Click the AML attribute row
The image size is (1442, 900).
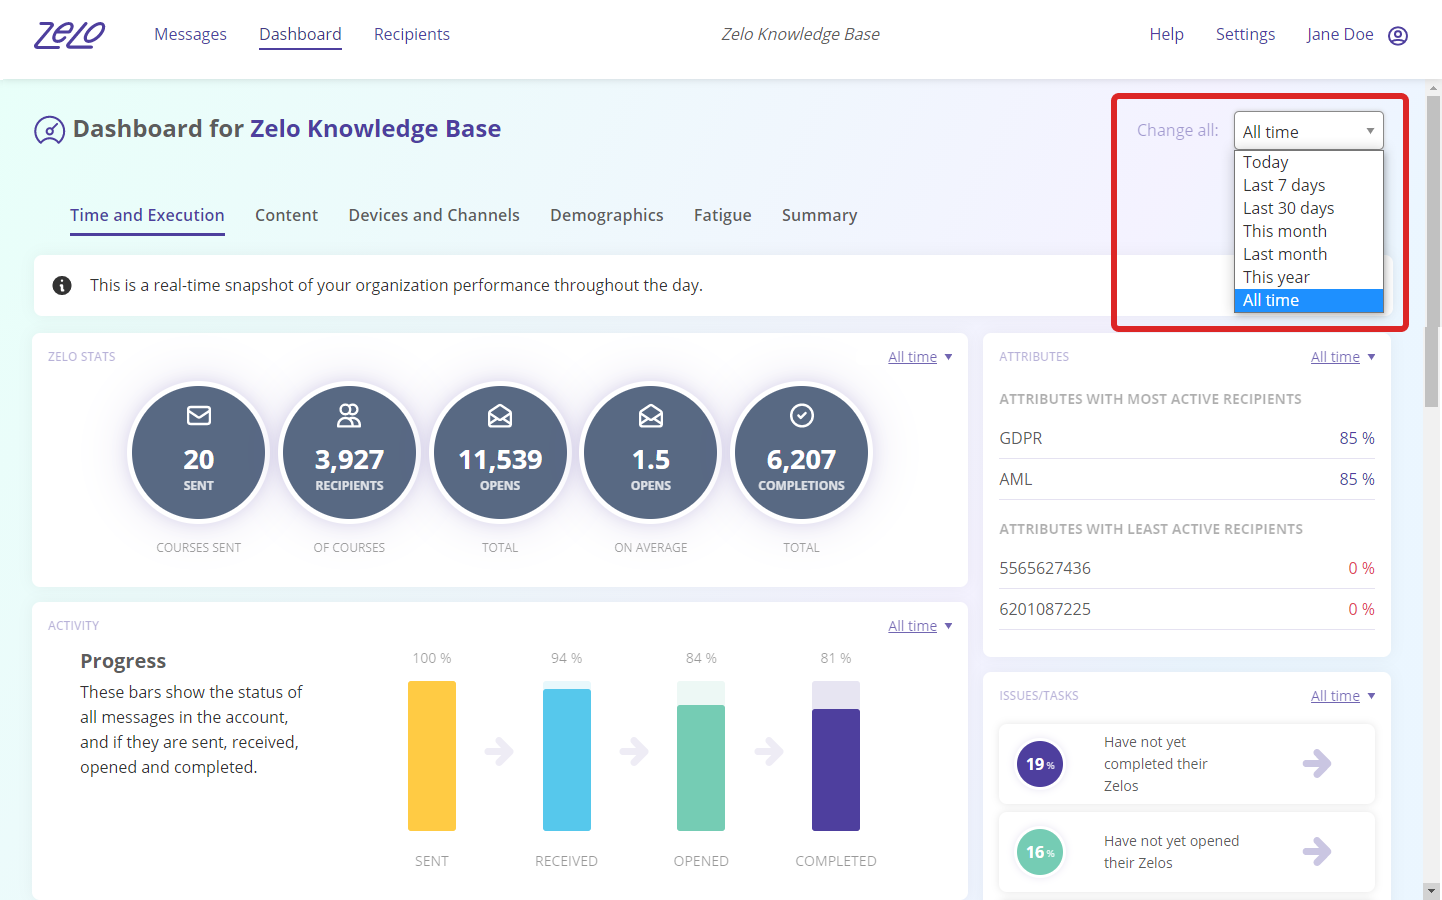point(1187,479)
